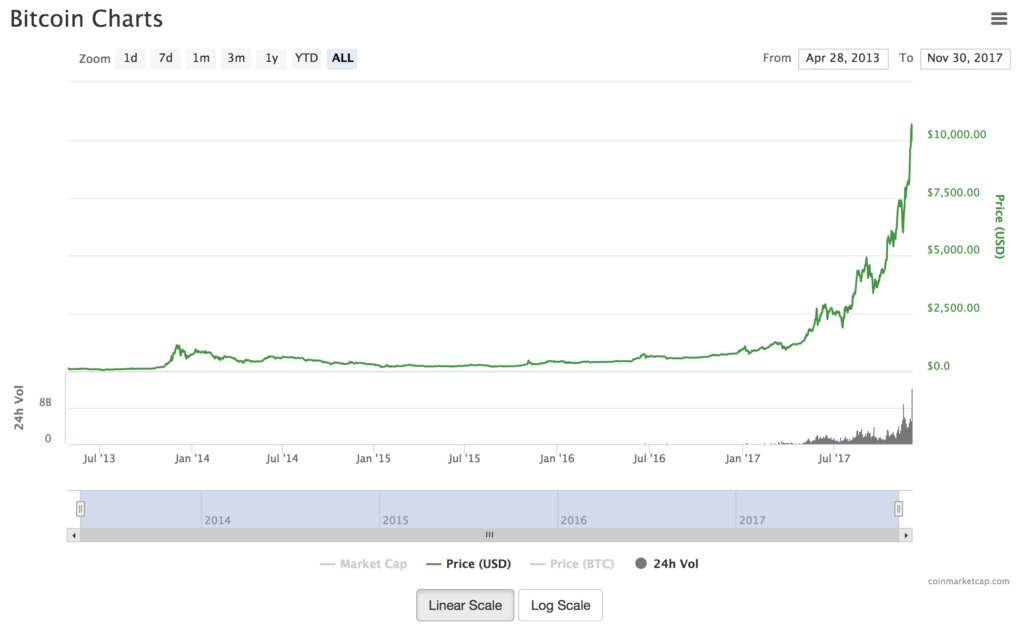Select the ALL zoom option
The image size is (1024, 629).
click(x=342, y=58)
